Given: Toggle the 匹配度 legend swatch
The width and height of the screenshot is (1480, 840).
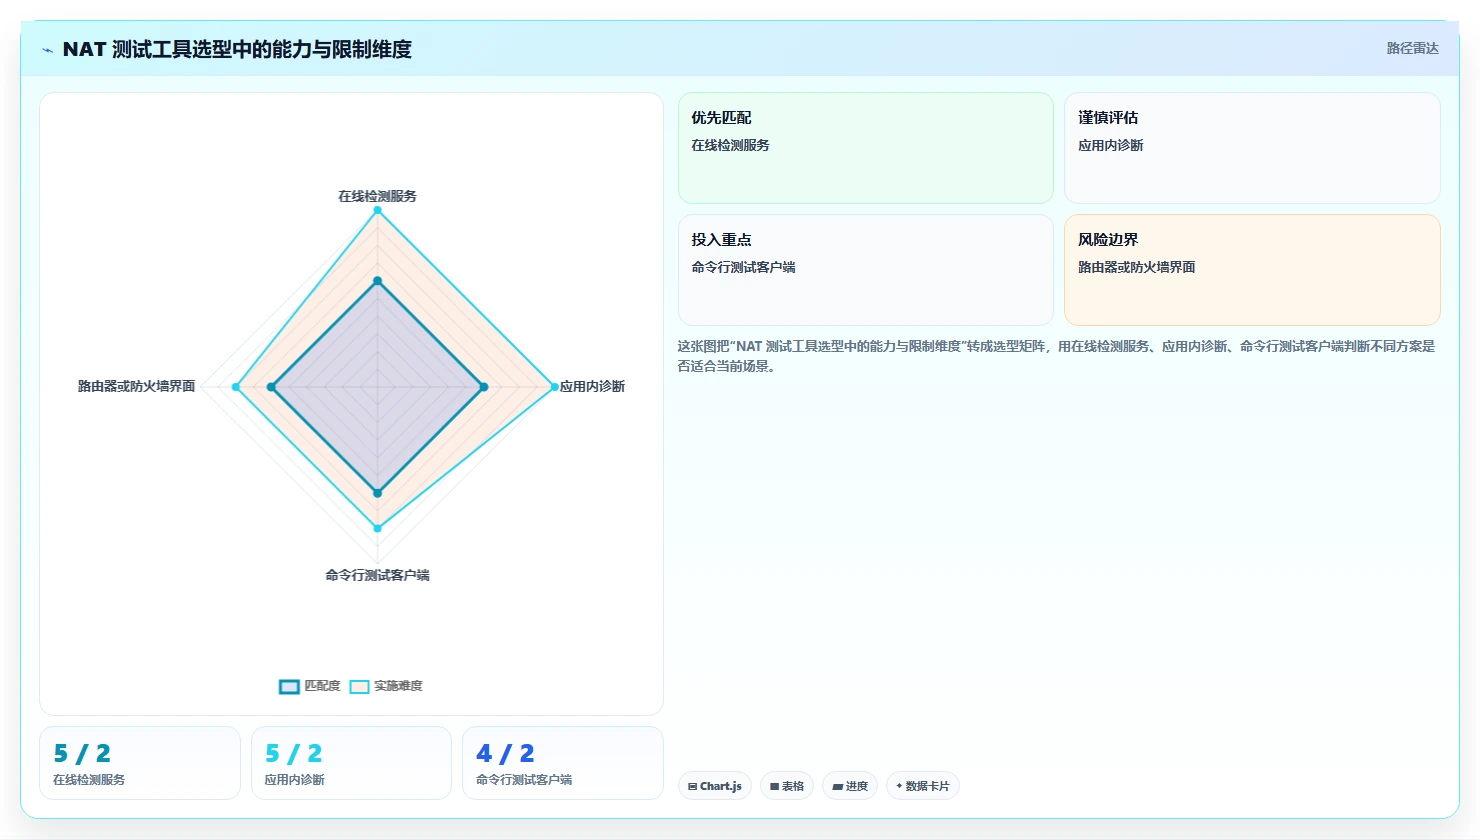Looking at the screenshot, I should pyautogui.click(x=289, y=686).
